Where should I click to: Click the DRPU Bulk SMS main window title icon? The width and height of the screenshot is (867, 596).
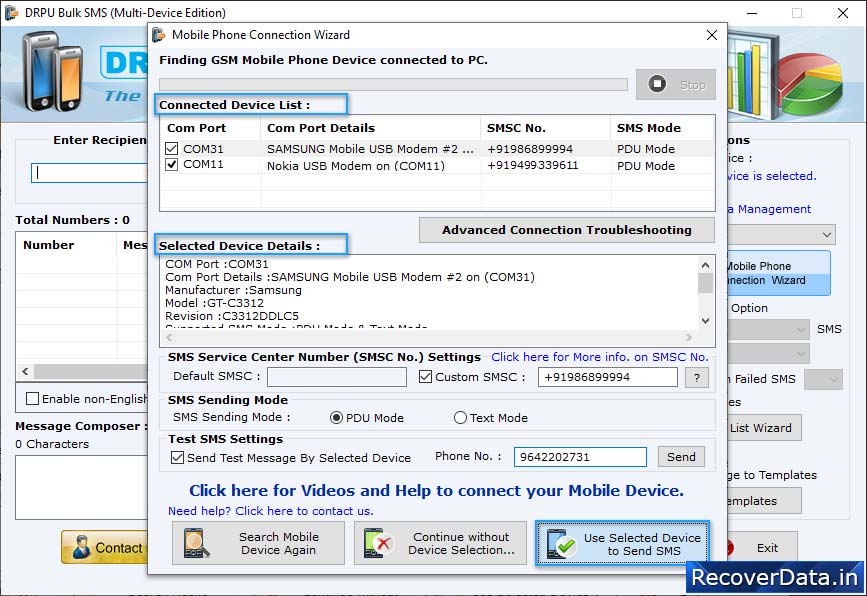[12, 12]
